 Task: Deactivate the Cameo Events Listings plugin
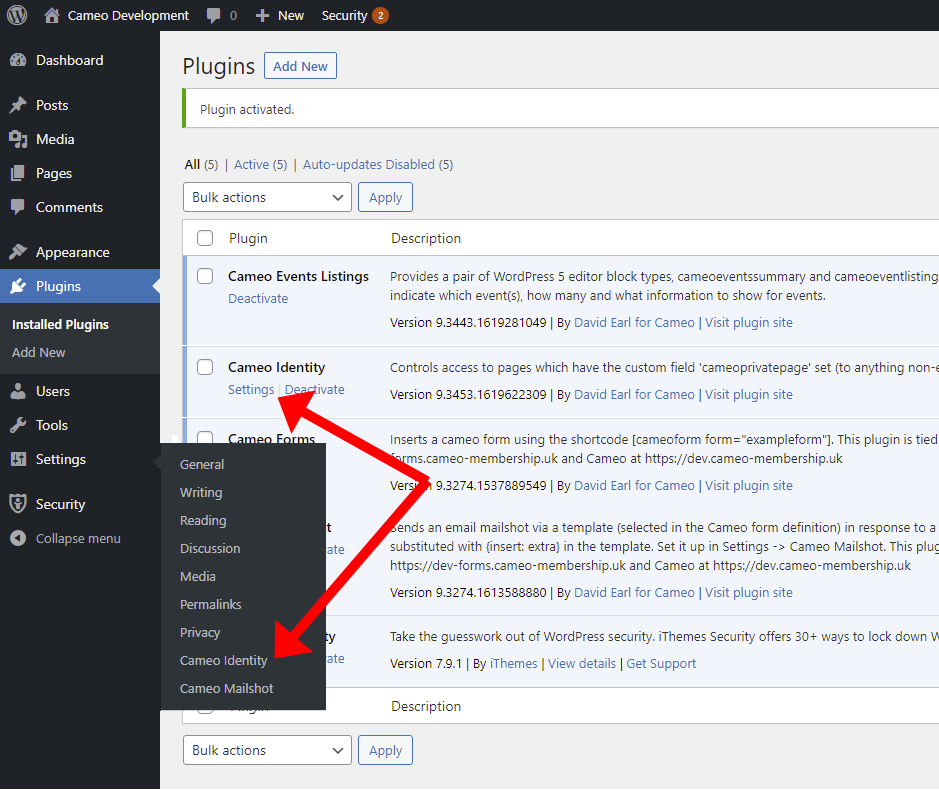pos(258,299)
